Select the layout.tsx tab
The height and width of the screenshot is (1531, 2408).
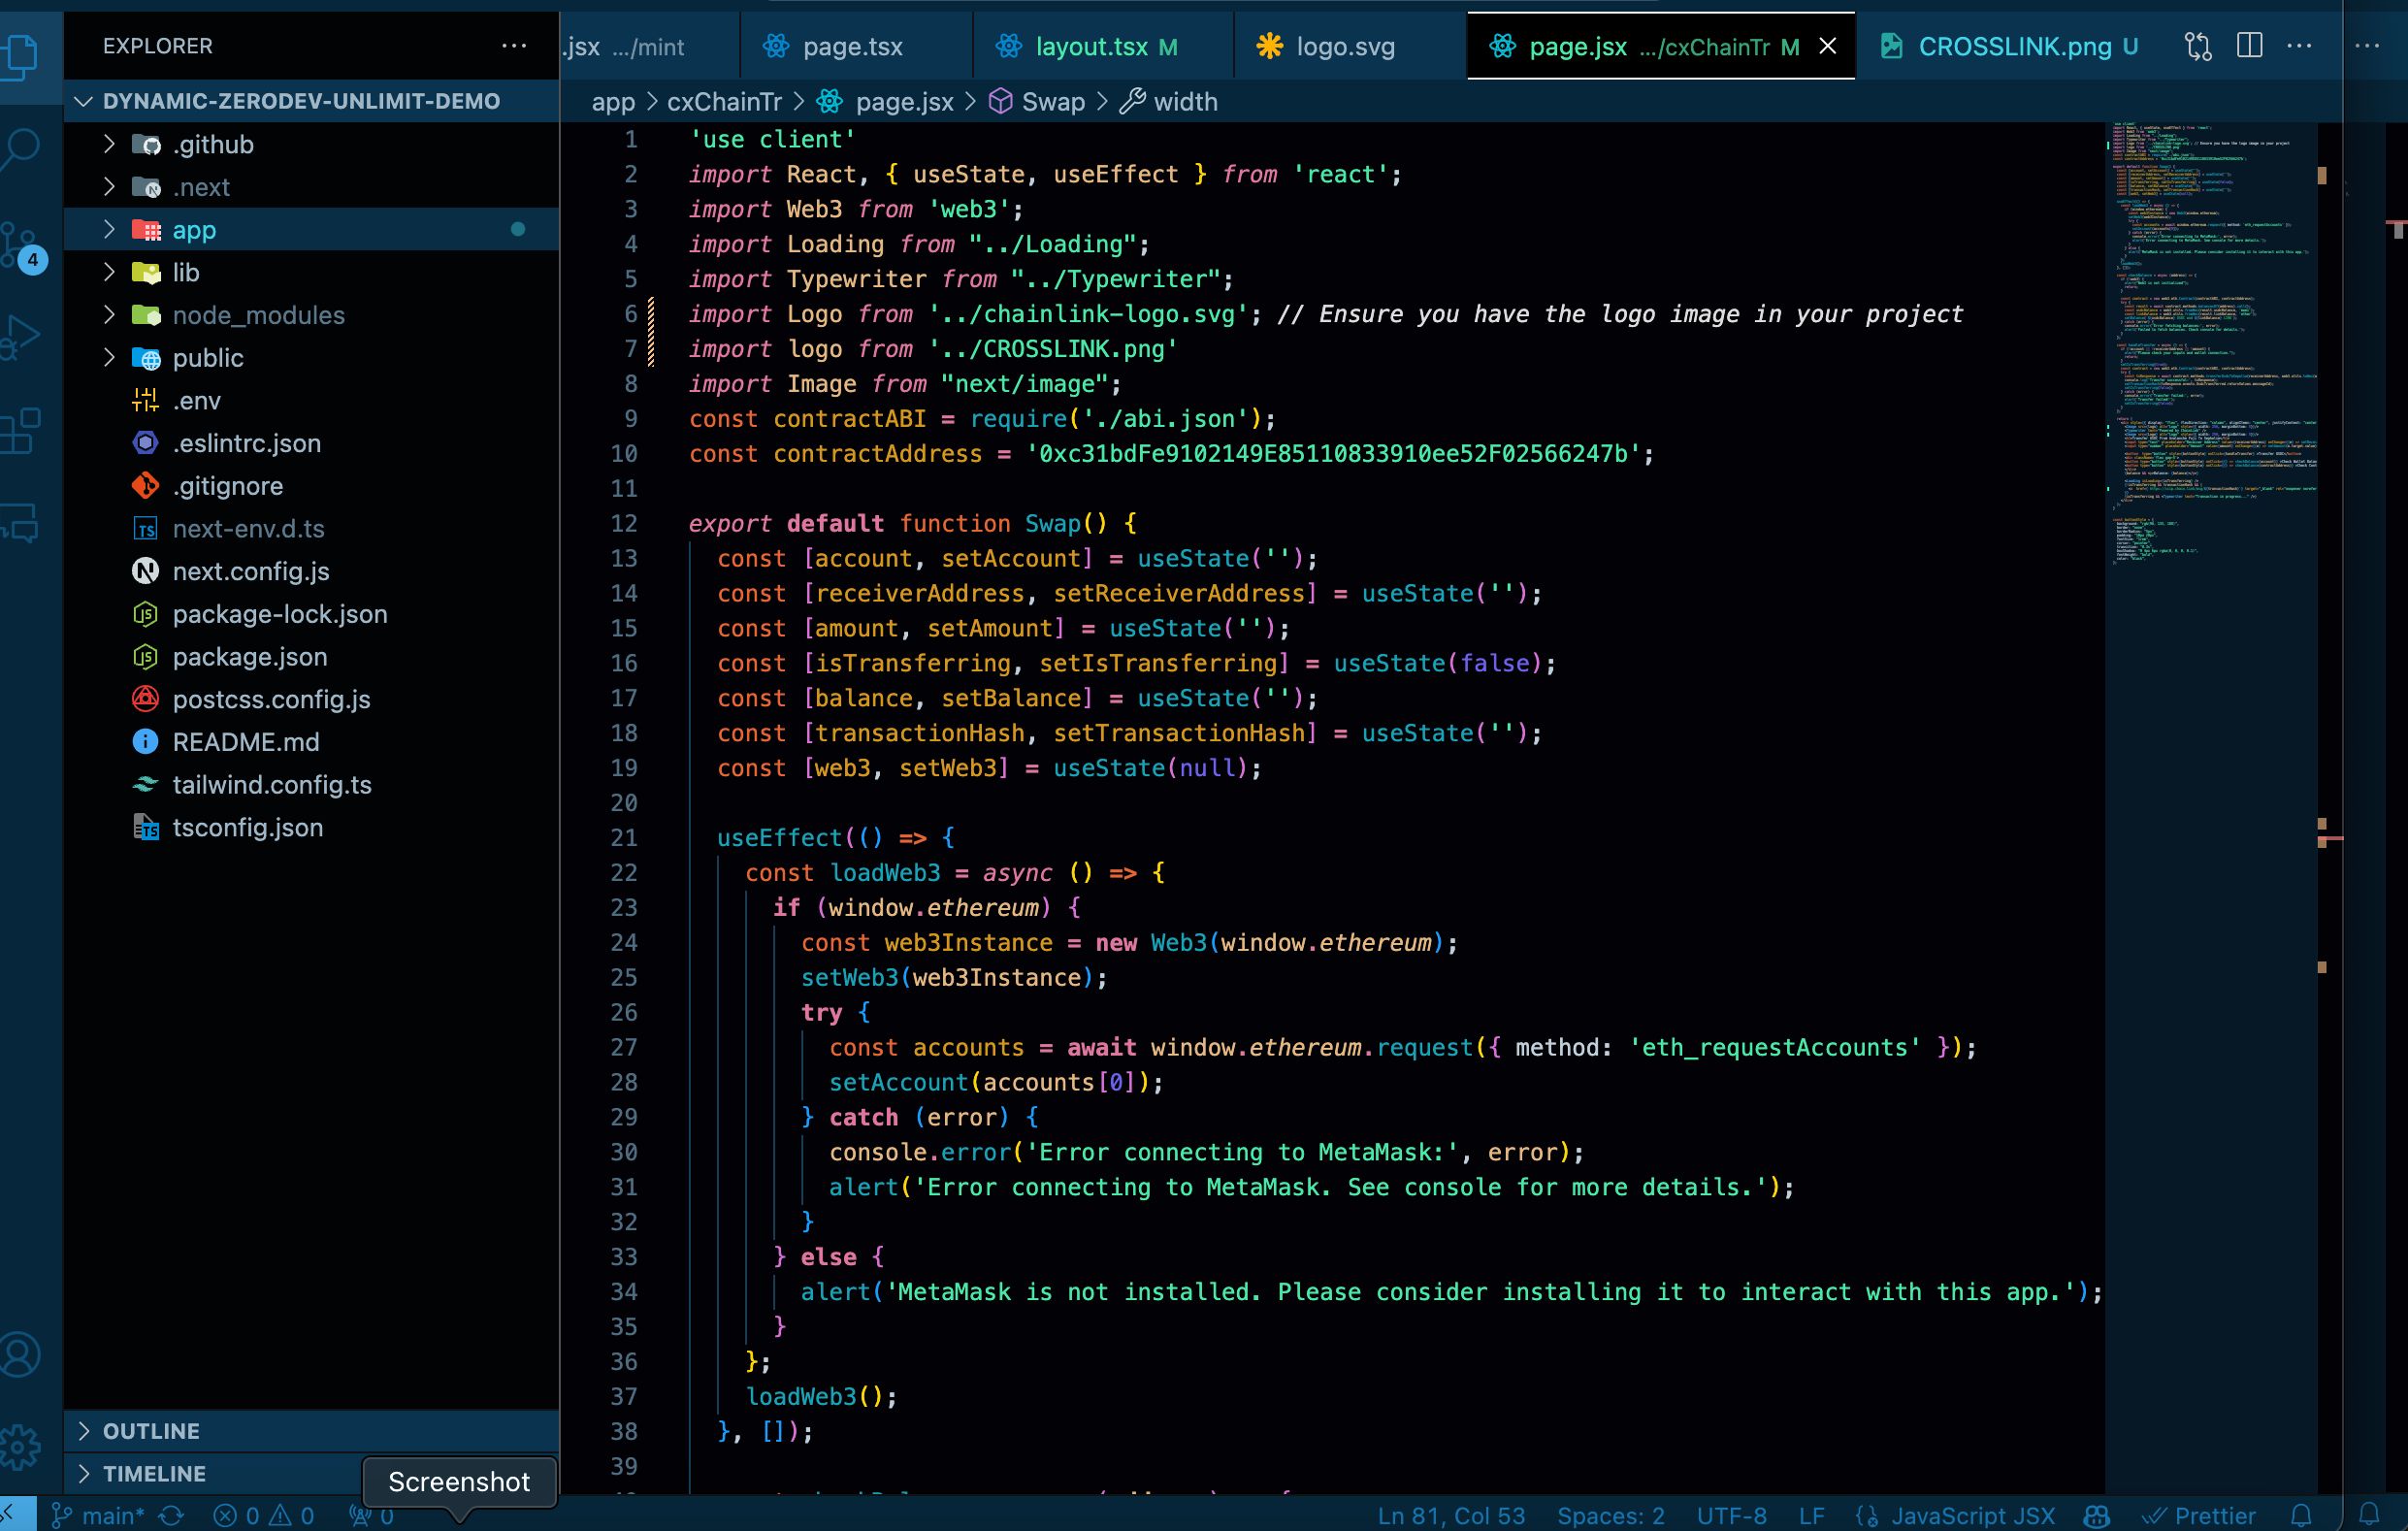click(1083, 46)
